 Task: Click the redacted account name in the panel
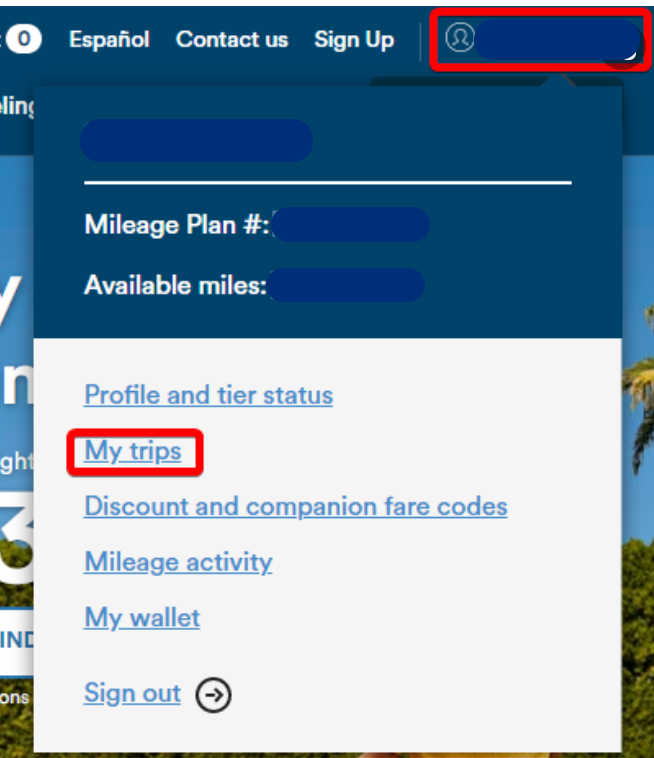pyautogui.click(x=196, y=141)
